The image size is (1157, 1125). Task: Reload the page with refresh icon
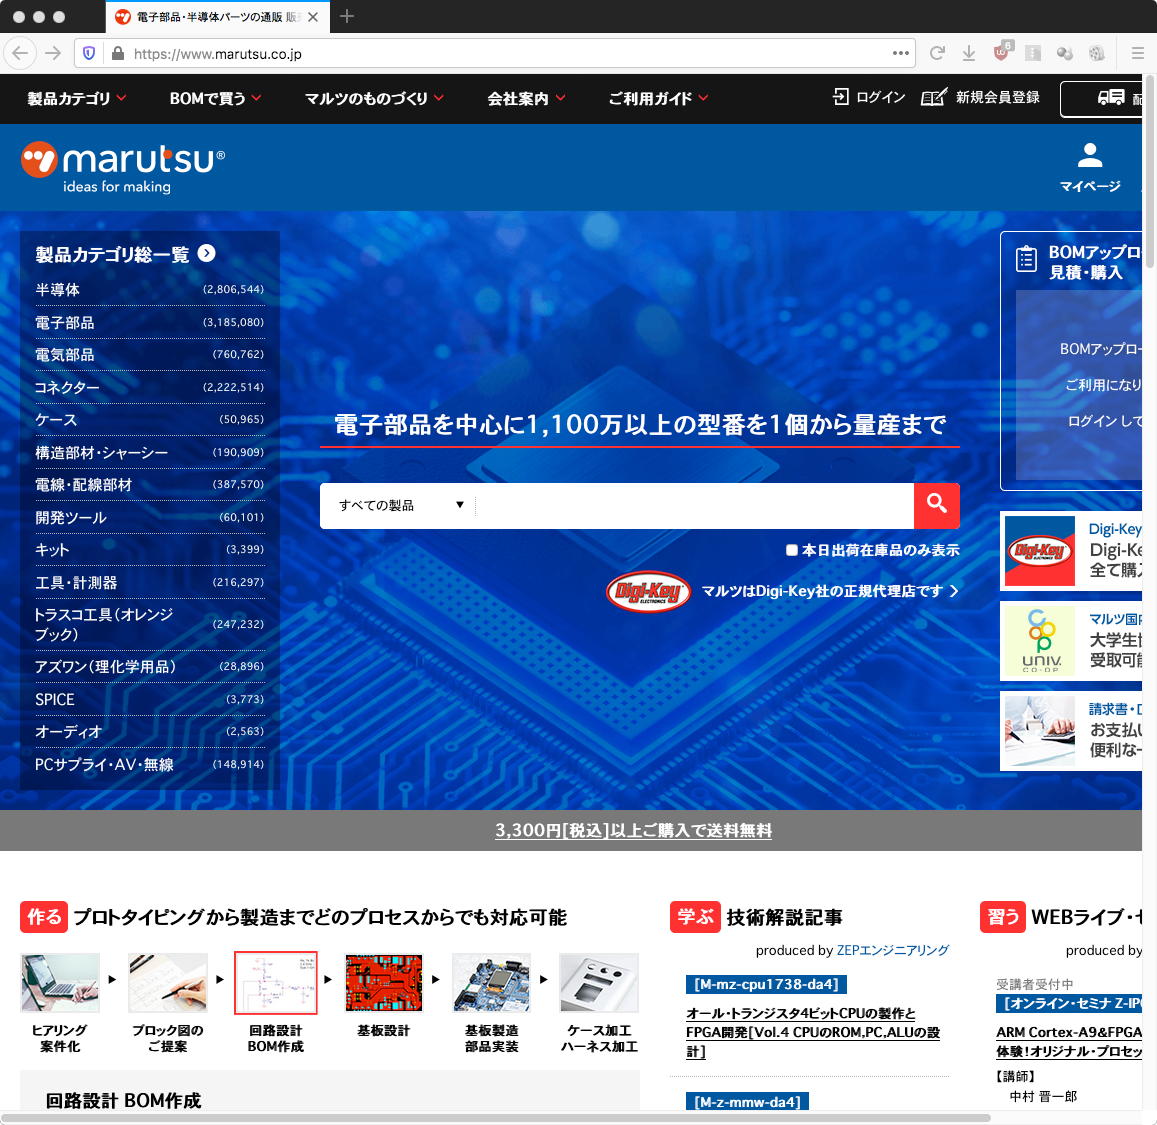point(937,53)
